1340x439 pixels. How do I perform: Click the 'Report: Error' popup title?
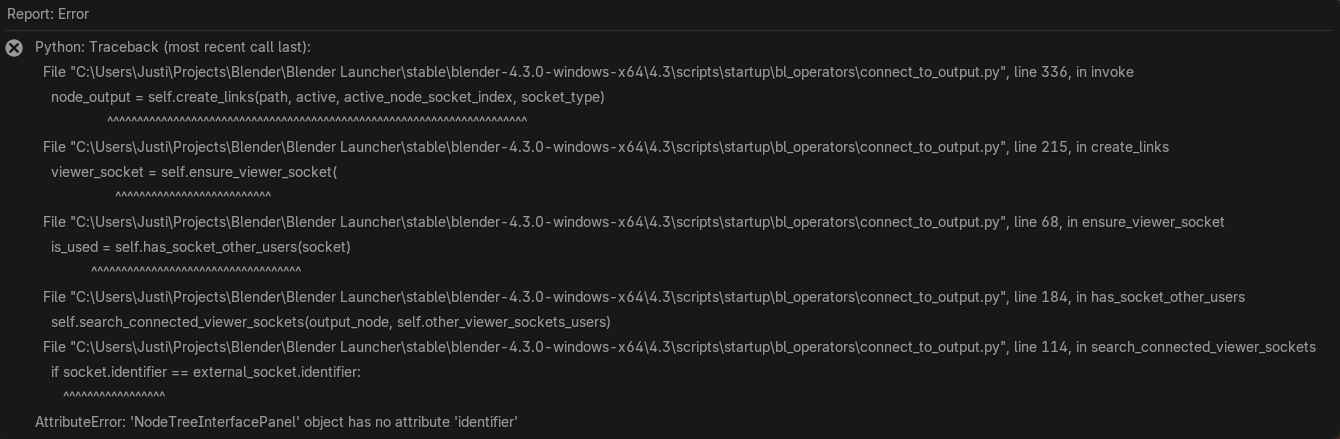point(48,14)
